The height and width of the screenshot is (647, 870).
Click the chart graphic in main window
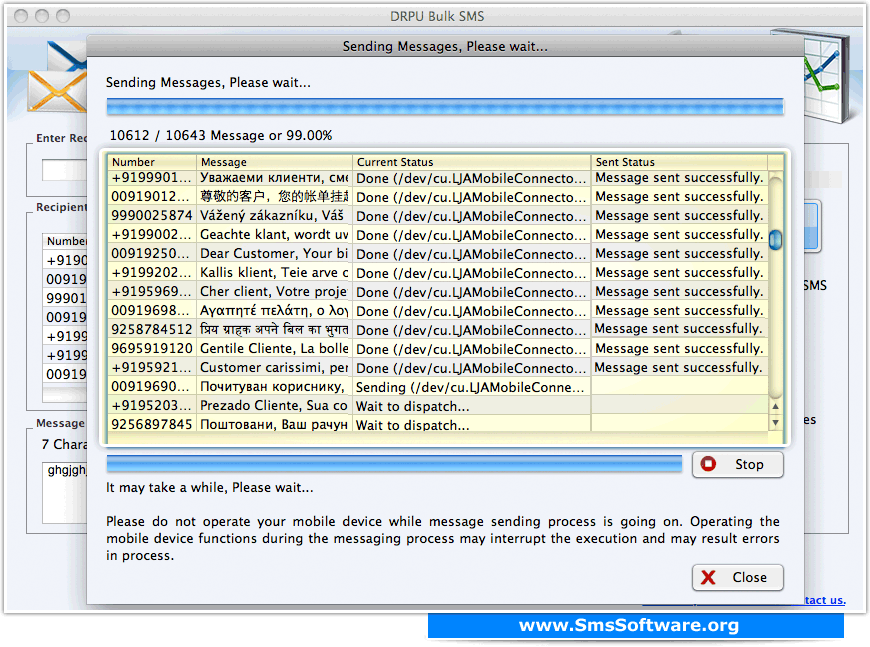826,75
